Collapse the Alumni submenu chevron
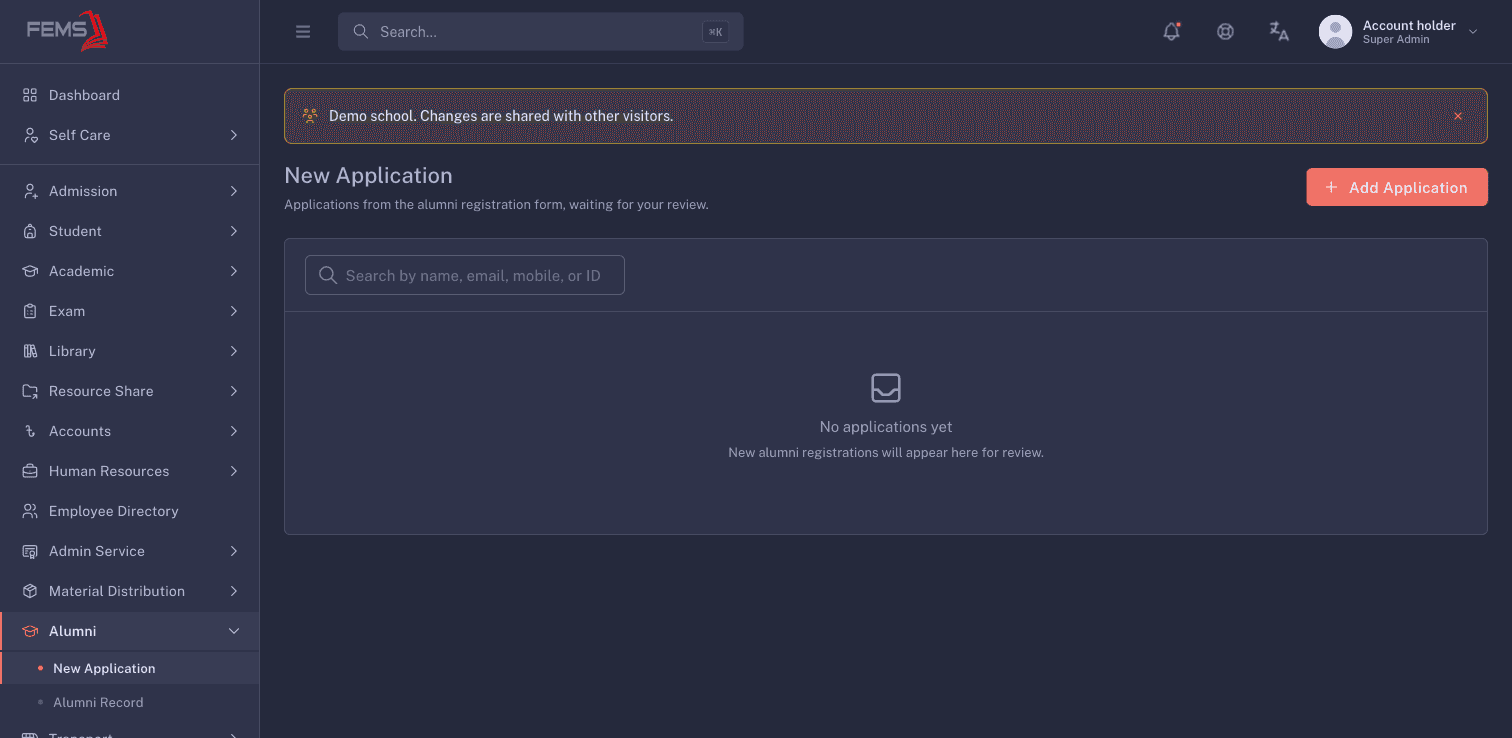Image resolution: width=1512 pixels, height=738 pixels. pyautogui.click(x=234, y=631)
